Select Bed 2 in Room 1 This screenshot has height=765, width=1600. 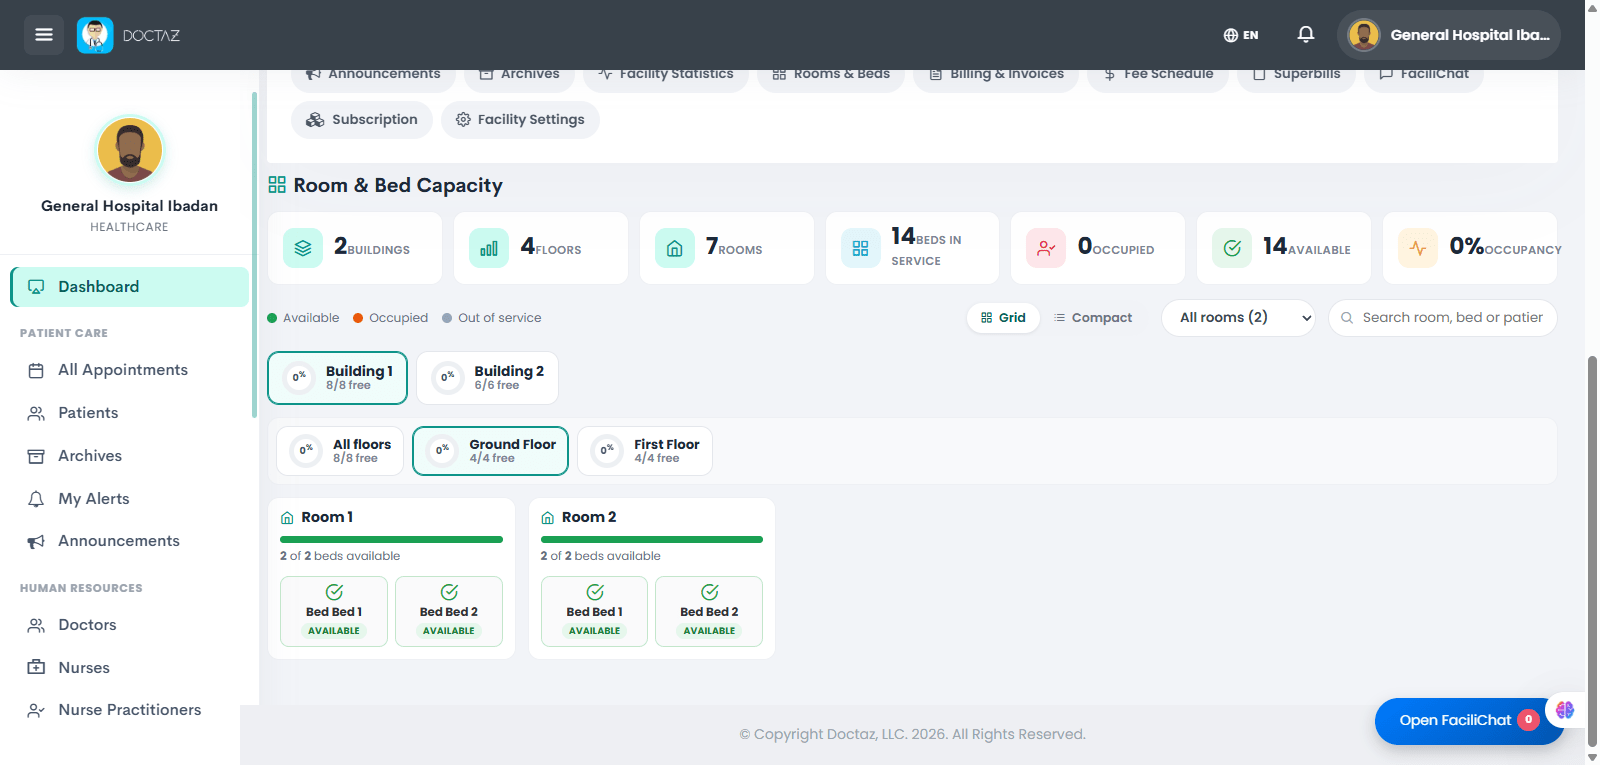449,612
